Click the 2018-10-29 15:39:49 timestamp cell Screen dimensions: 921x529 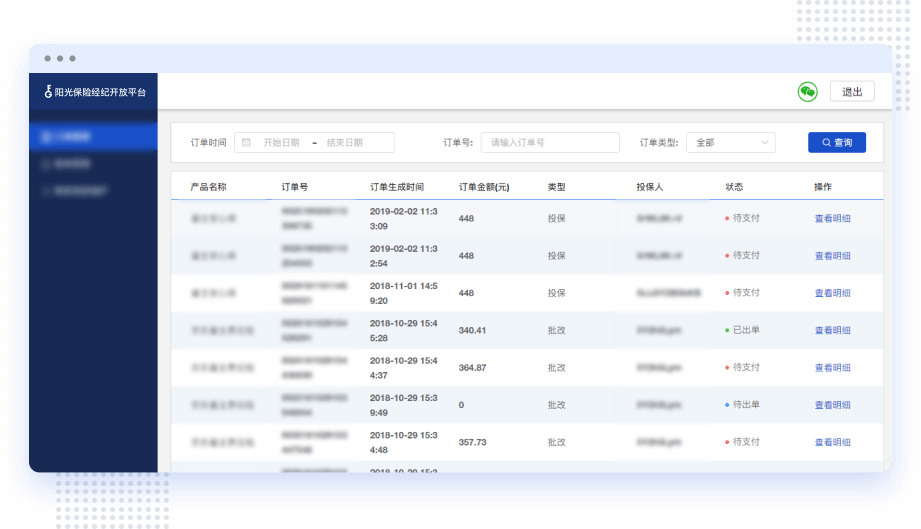pyautogui.click(x=404, y=405)
